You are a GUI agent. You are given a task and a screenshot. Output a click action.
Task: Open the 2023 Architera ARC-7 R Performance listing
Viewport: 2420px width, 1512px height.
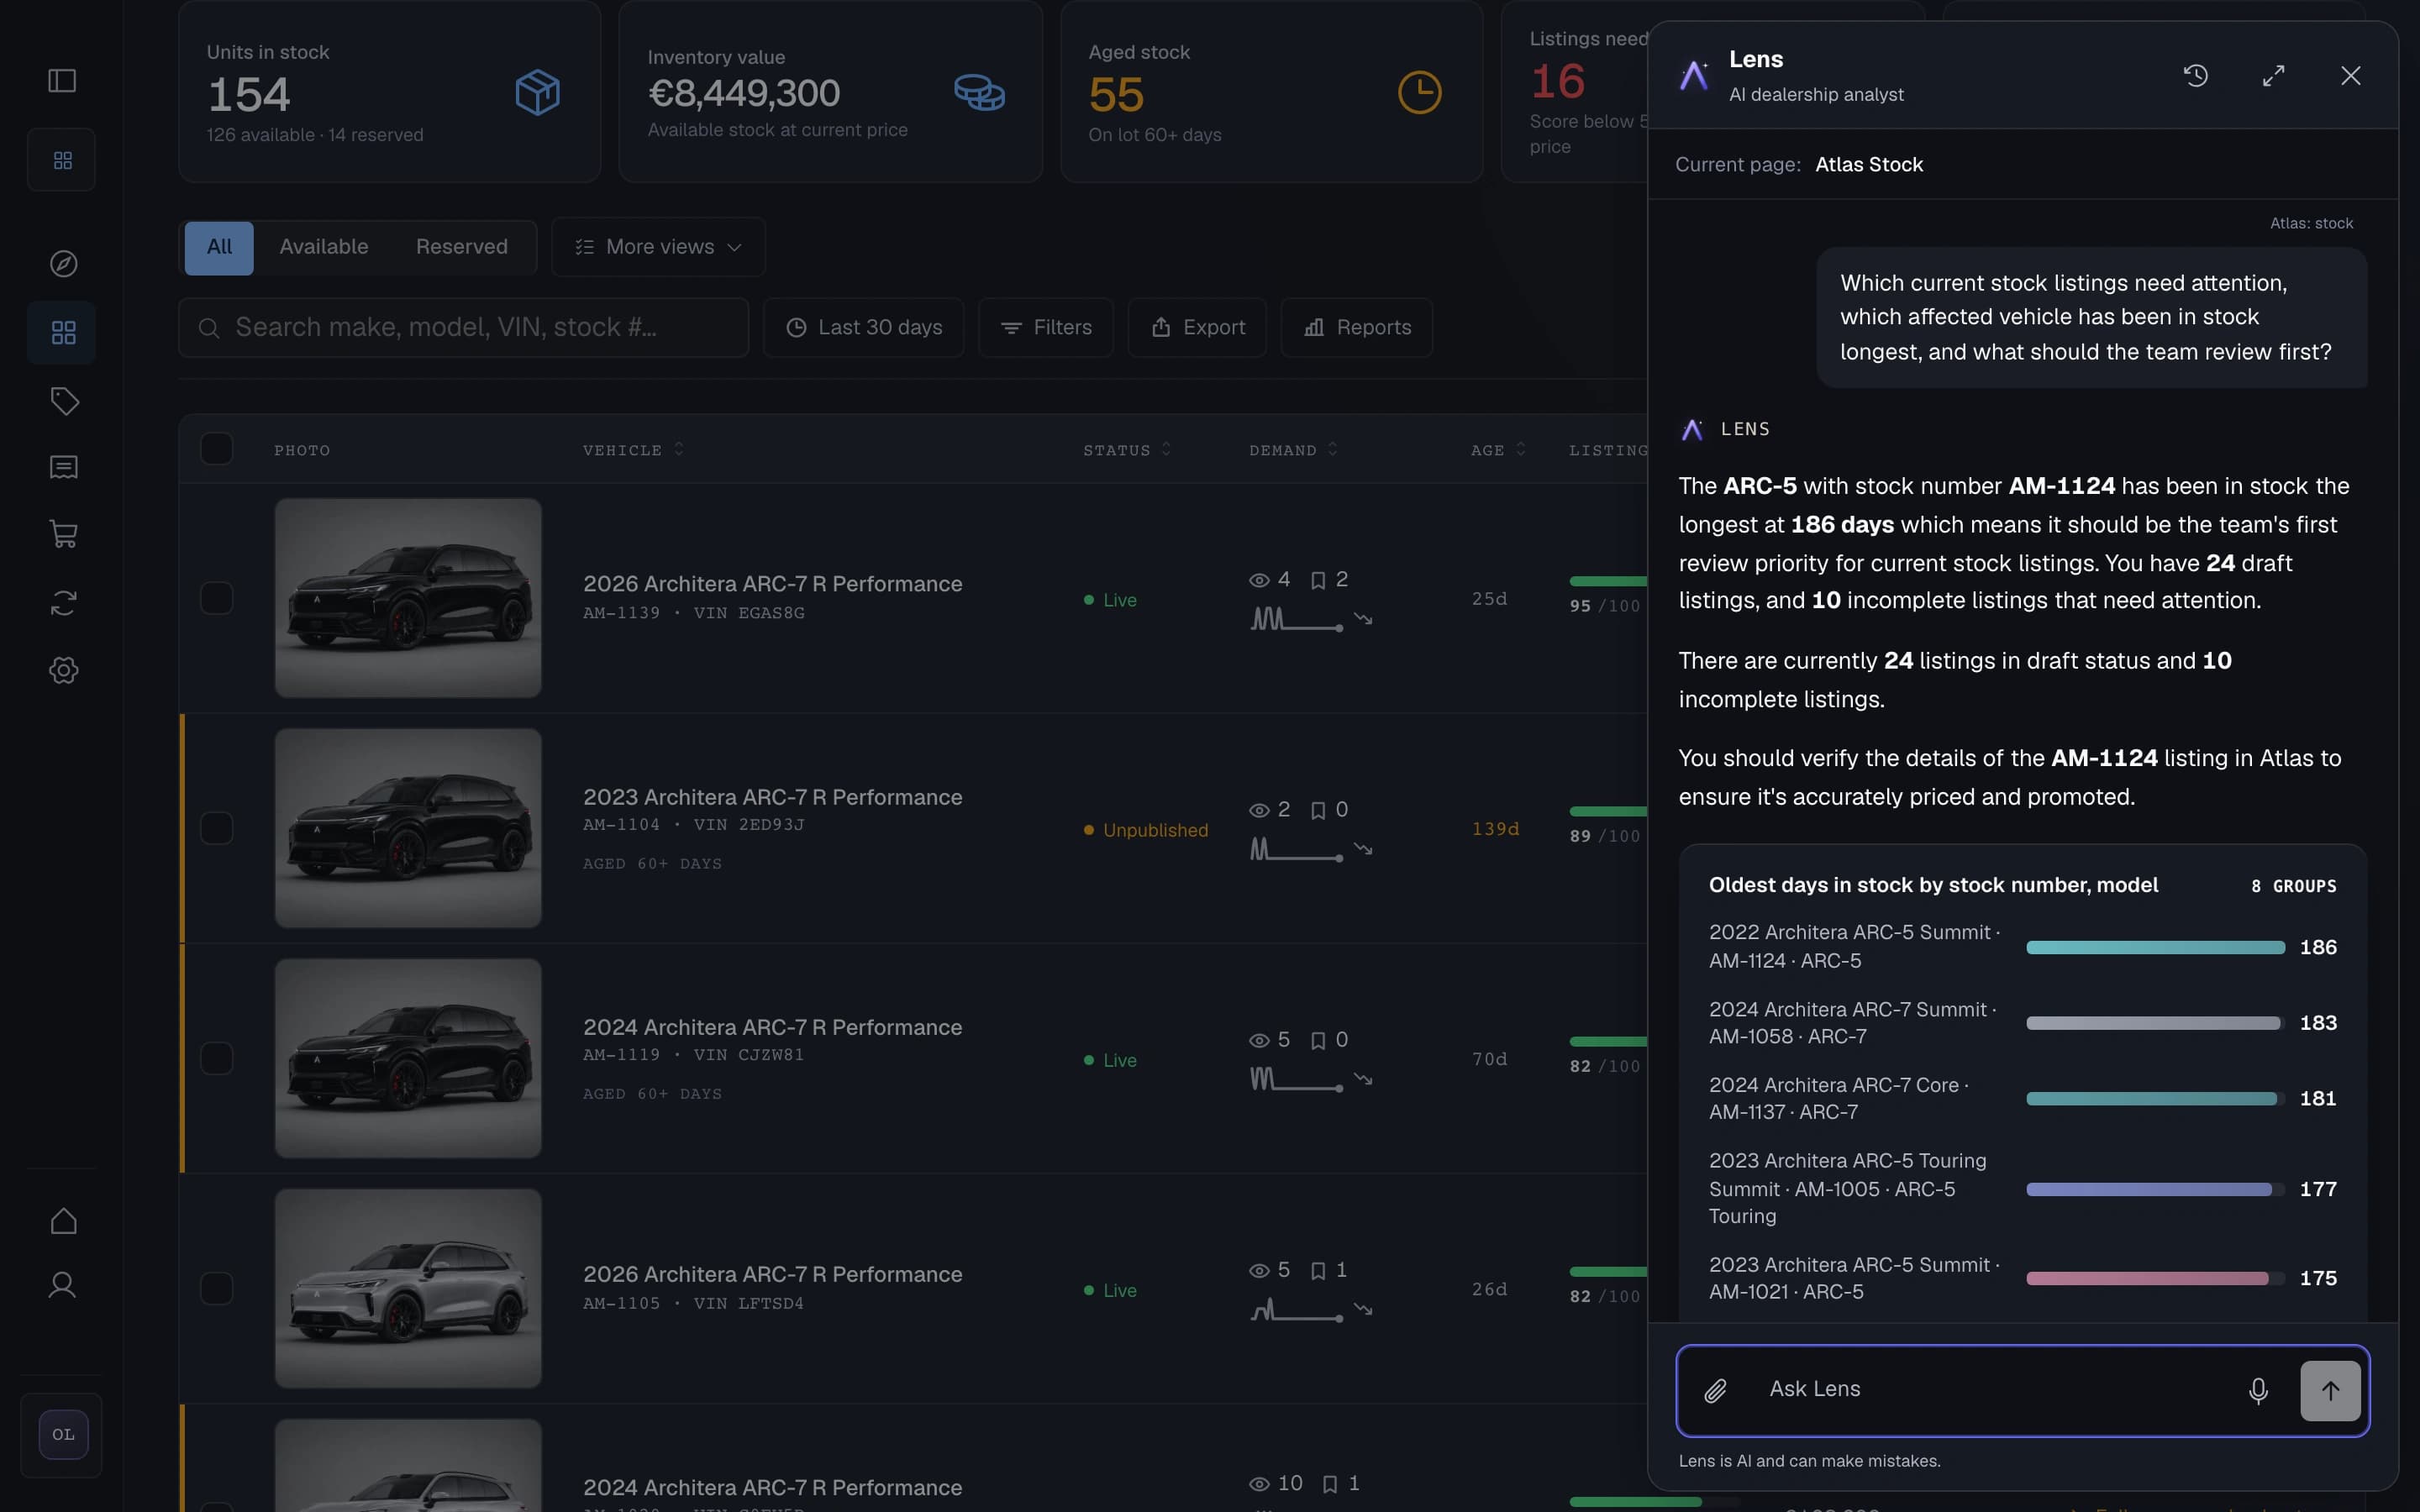click(x=772, y=797)
